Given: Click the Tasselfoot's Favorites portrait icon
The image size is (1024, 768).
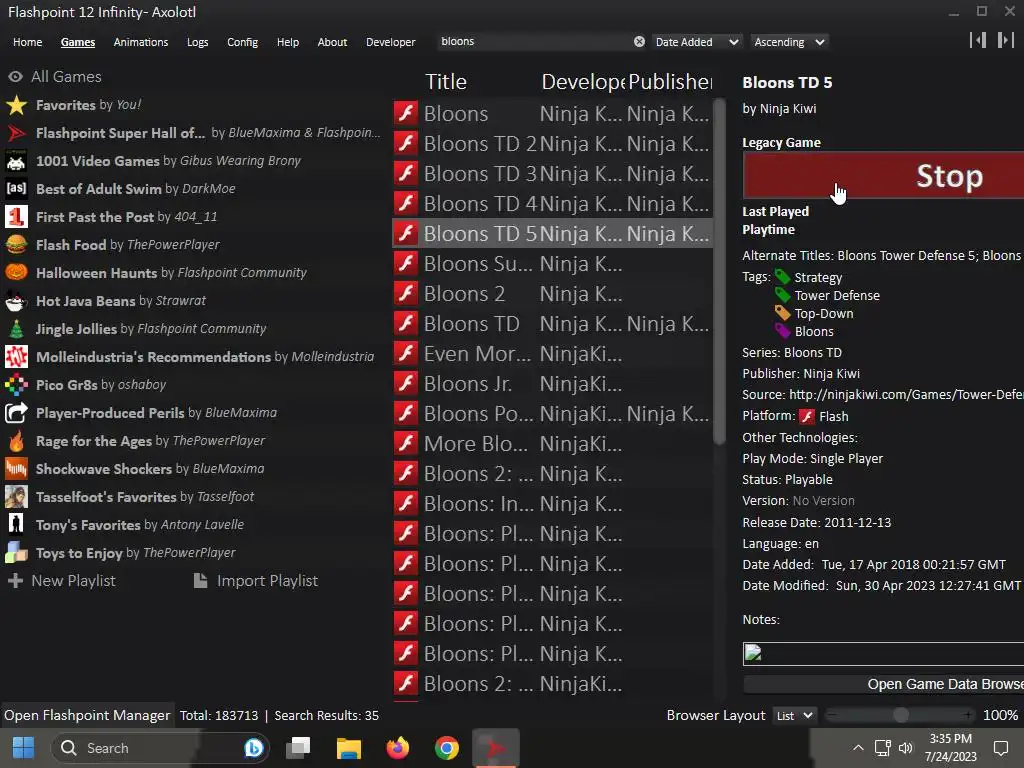Looking at the screenshot, I should [16, 497].
